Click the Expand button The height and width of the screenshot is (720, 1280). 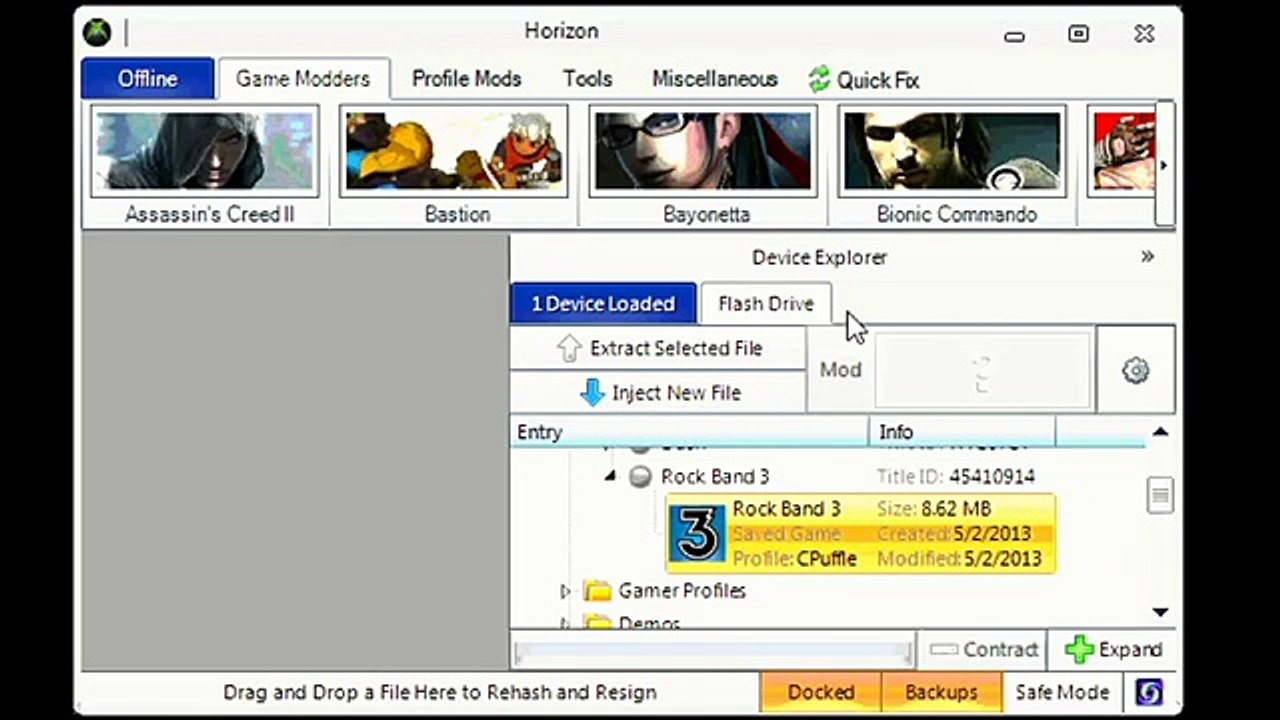[1112, 650]
